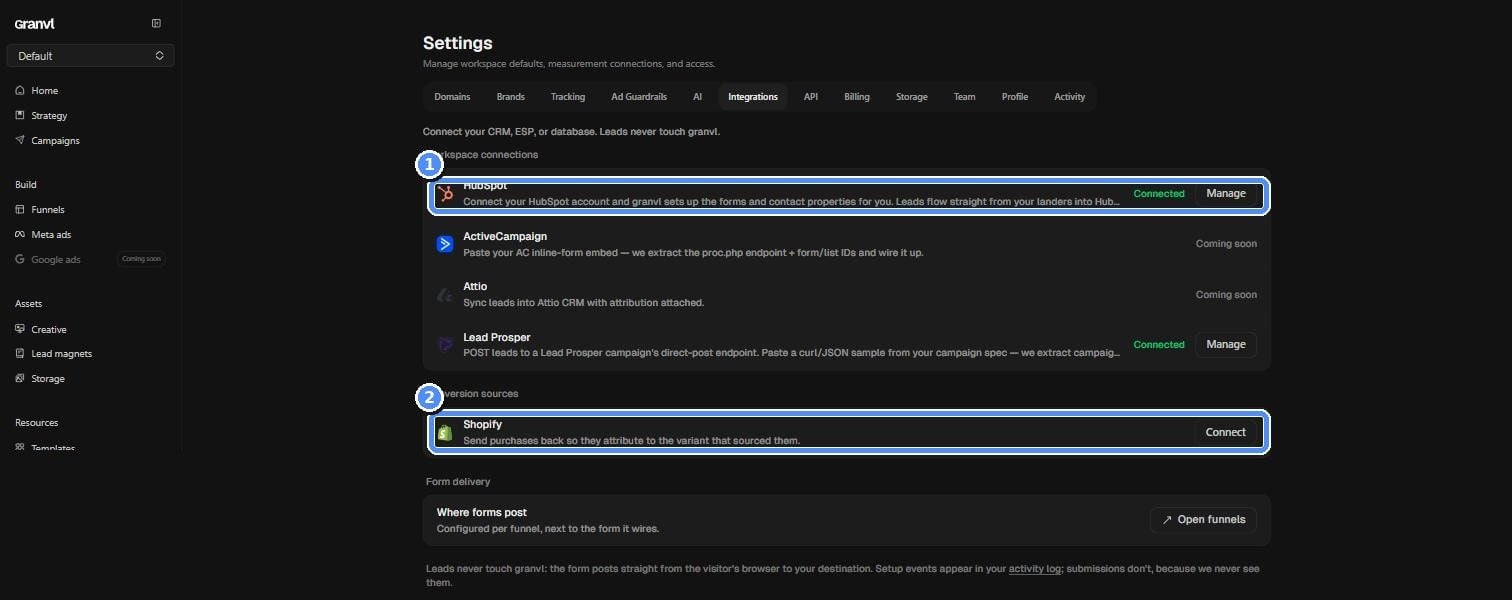Collapse the sidebar with the panel icon

[x=156, y=23]
